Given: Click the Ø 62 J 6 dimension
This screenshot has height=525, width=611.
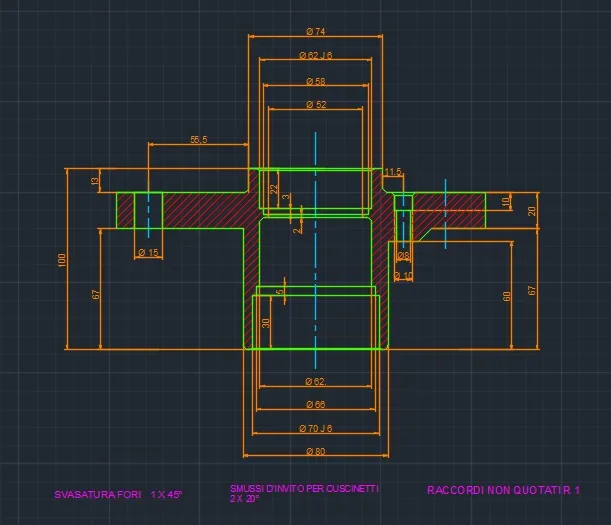Looking at the screenshot, I should [314, 56].
